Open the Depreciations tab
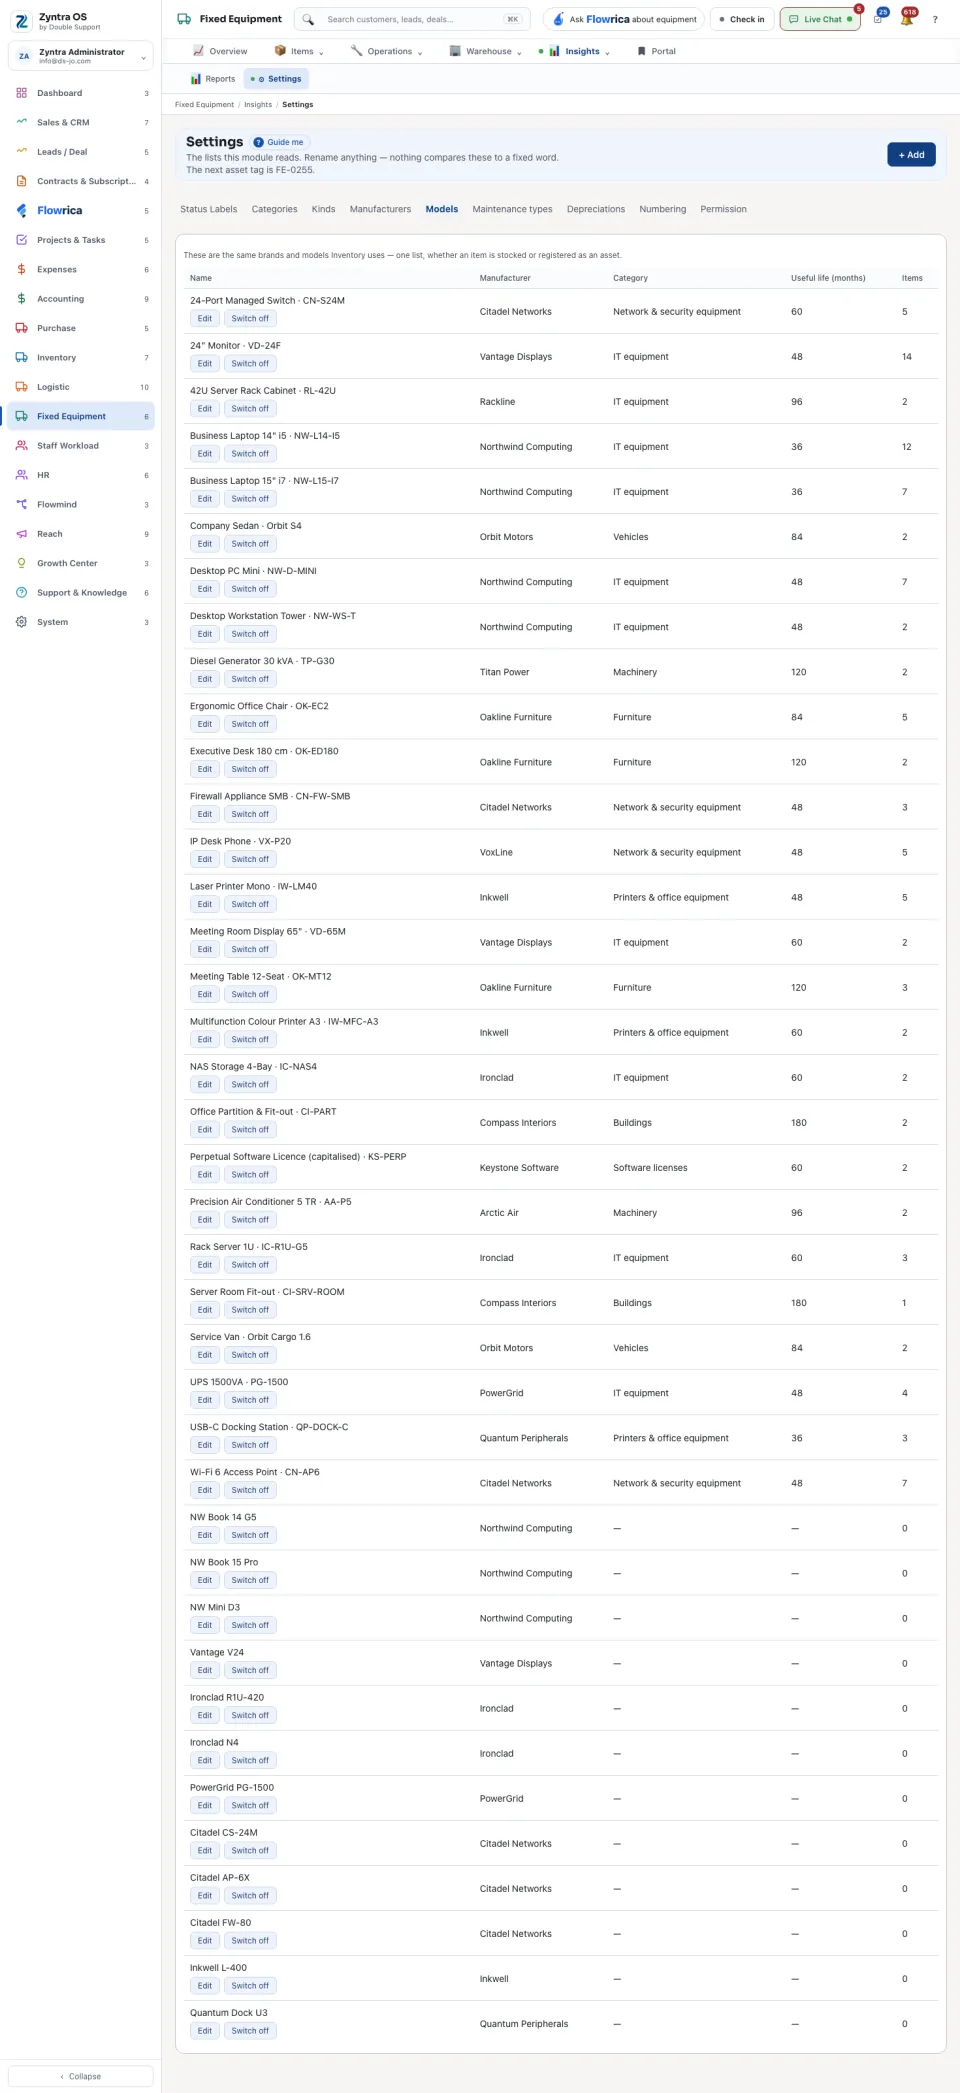 (x=596, y=209)
